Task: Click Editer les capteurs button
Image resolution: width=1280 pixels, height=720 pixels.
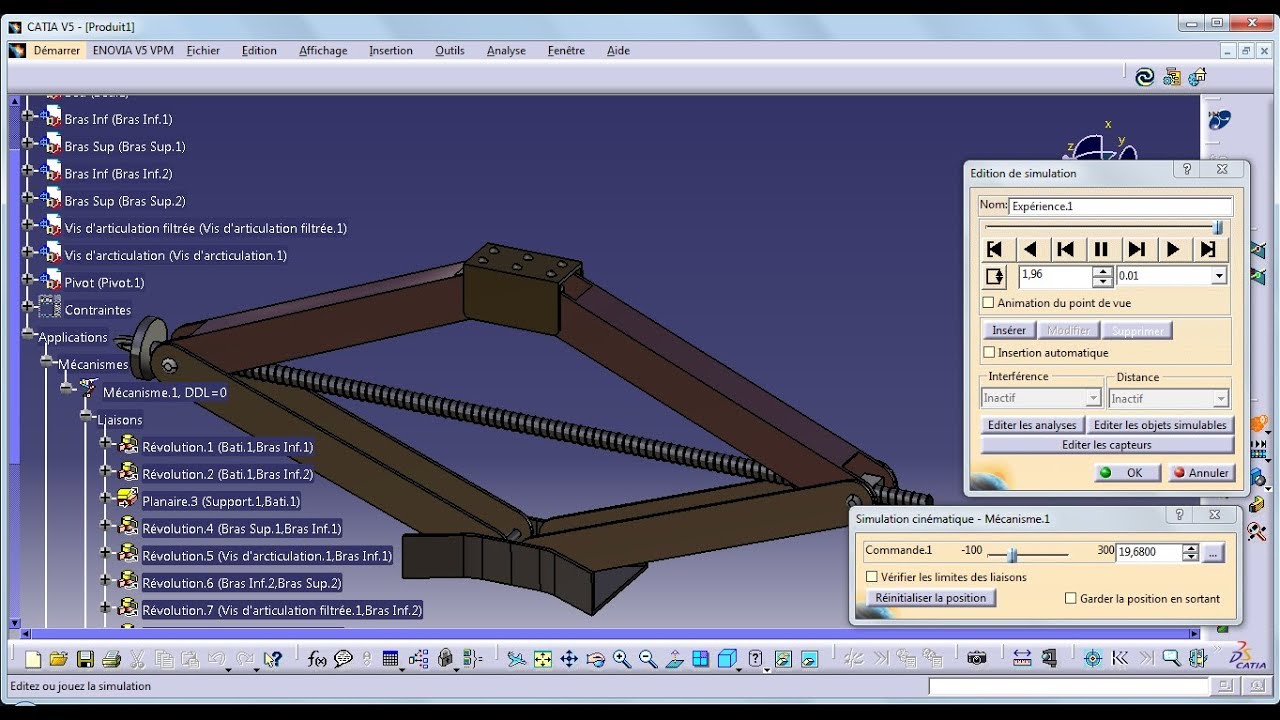Action: pyautogui.click(x=1107, y=445)
